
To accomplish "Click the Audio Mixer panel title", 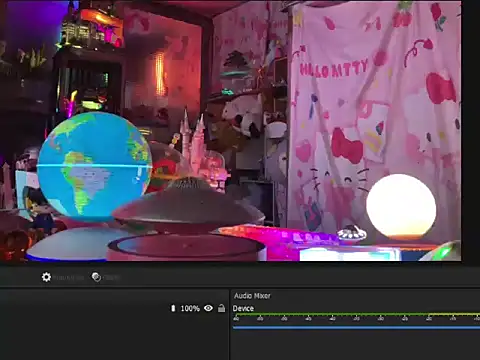I will click(252, 296).
